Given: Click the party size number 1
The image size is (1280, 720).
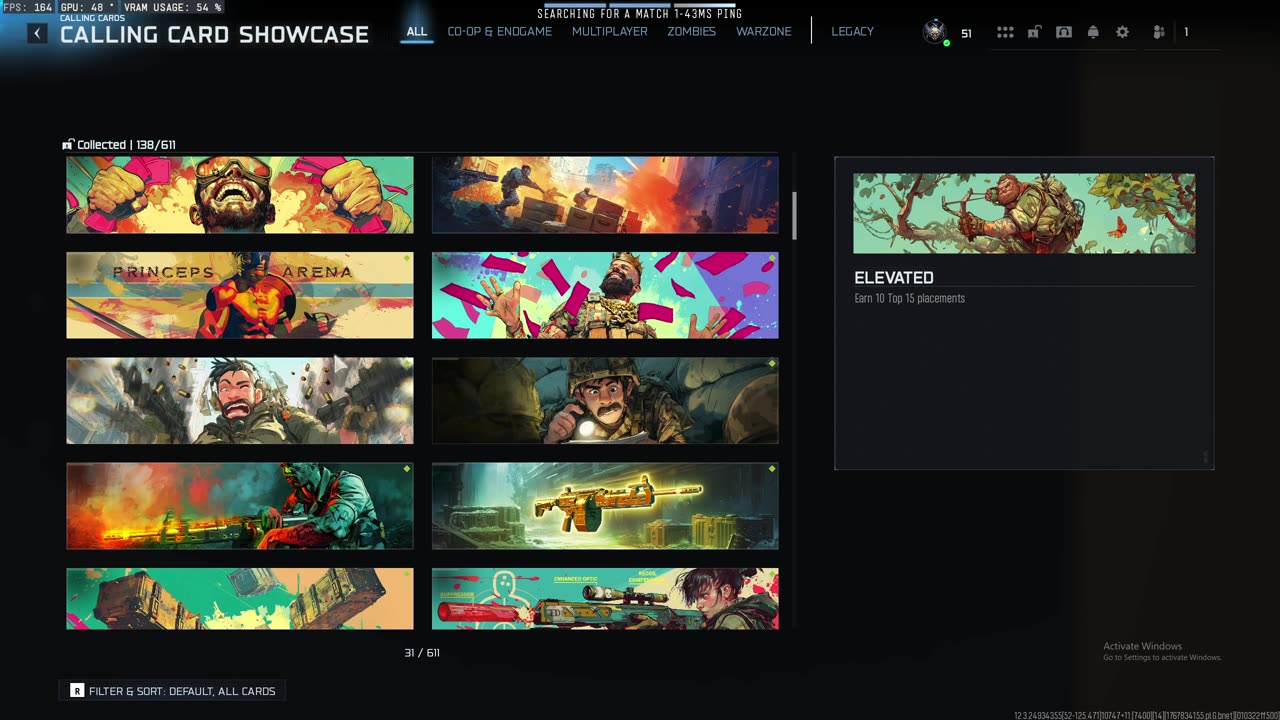Looking at the screenshot, I should click(x=1186, y=32).
